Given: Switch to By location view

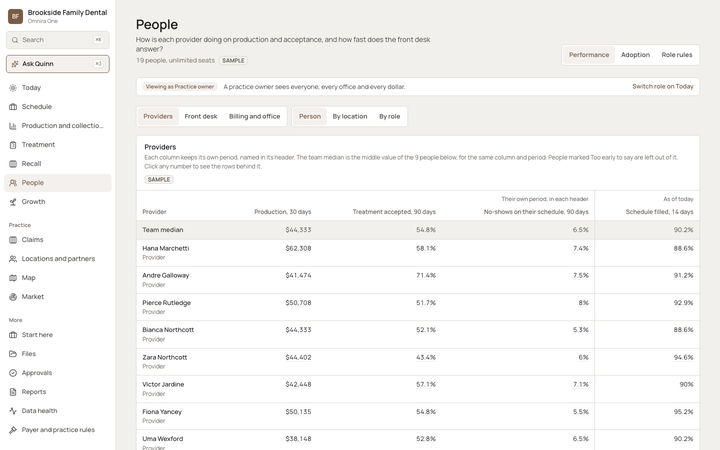Looking at the screenshot, I should point(350,116).
